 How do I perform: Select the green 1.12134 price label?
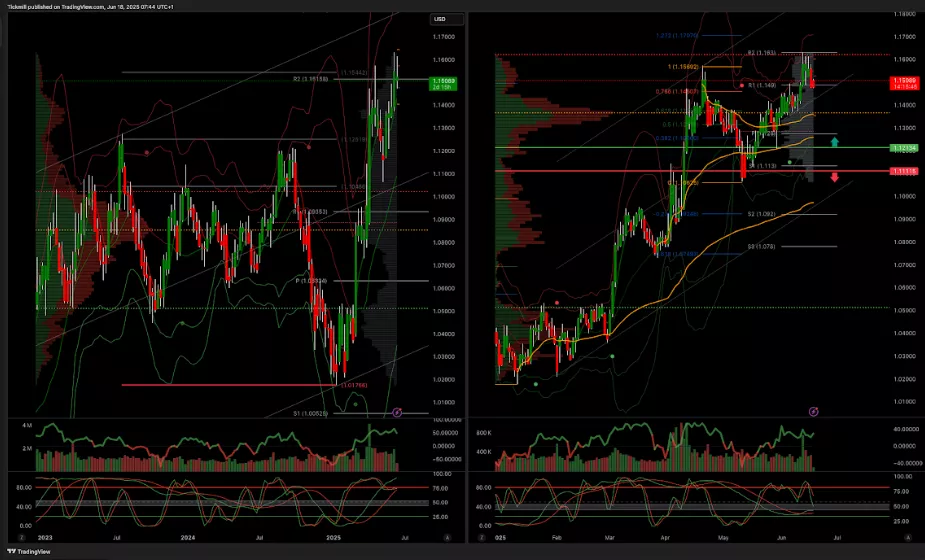tap(902, 148)
